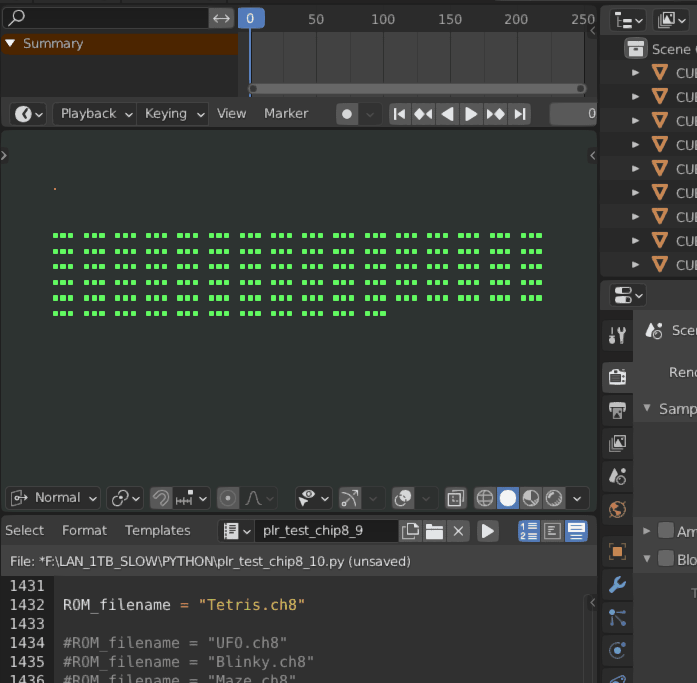Toggle auto keying record button
This screenshot has width=697, height=683.
[x=347, y=114]
